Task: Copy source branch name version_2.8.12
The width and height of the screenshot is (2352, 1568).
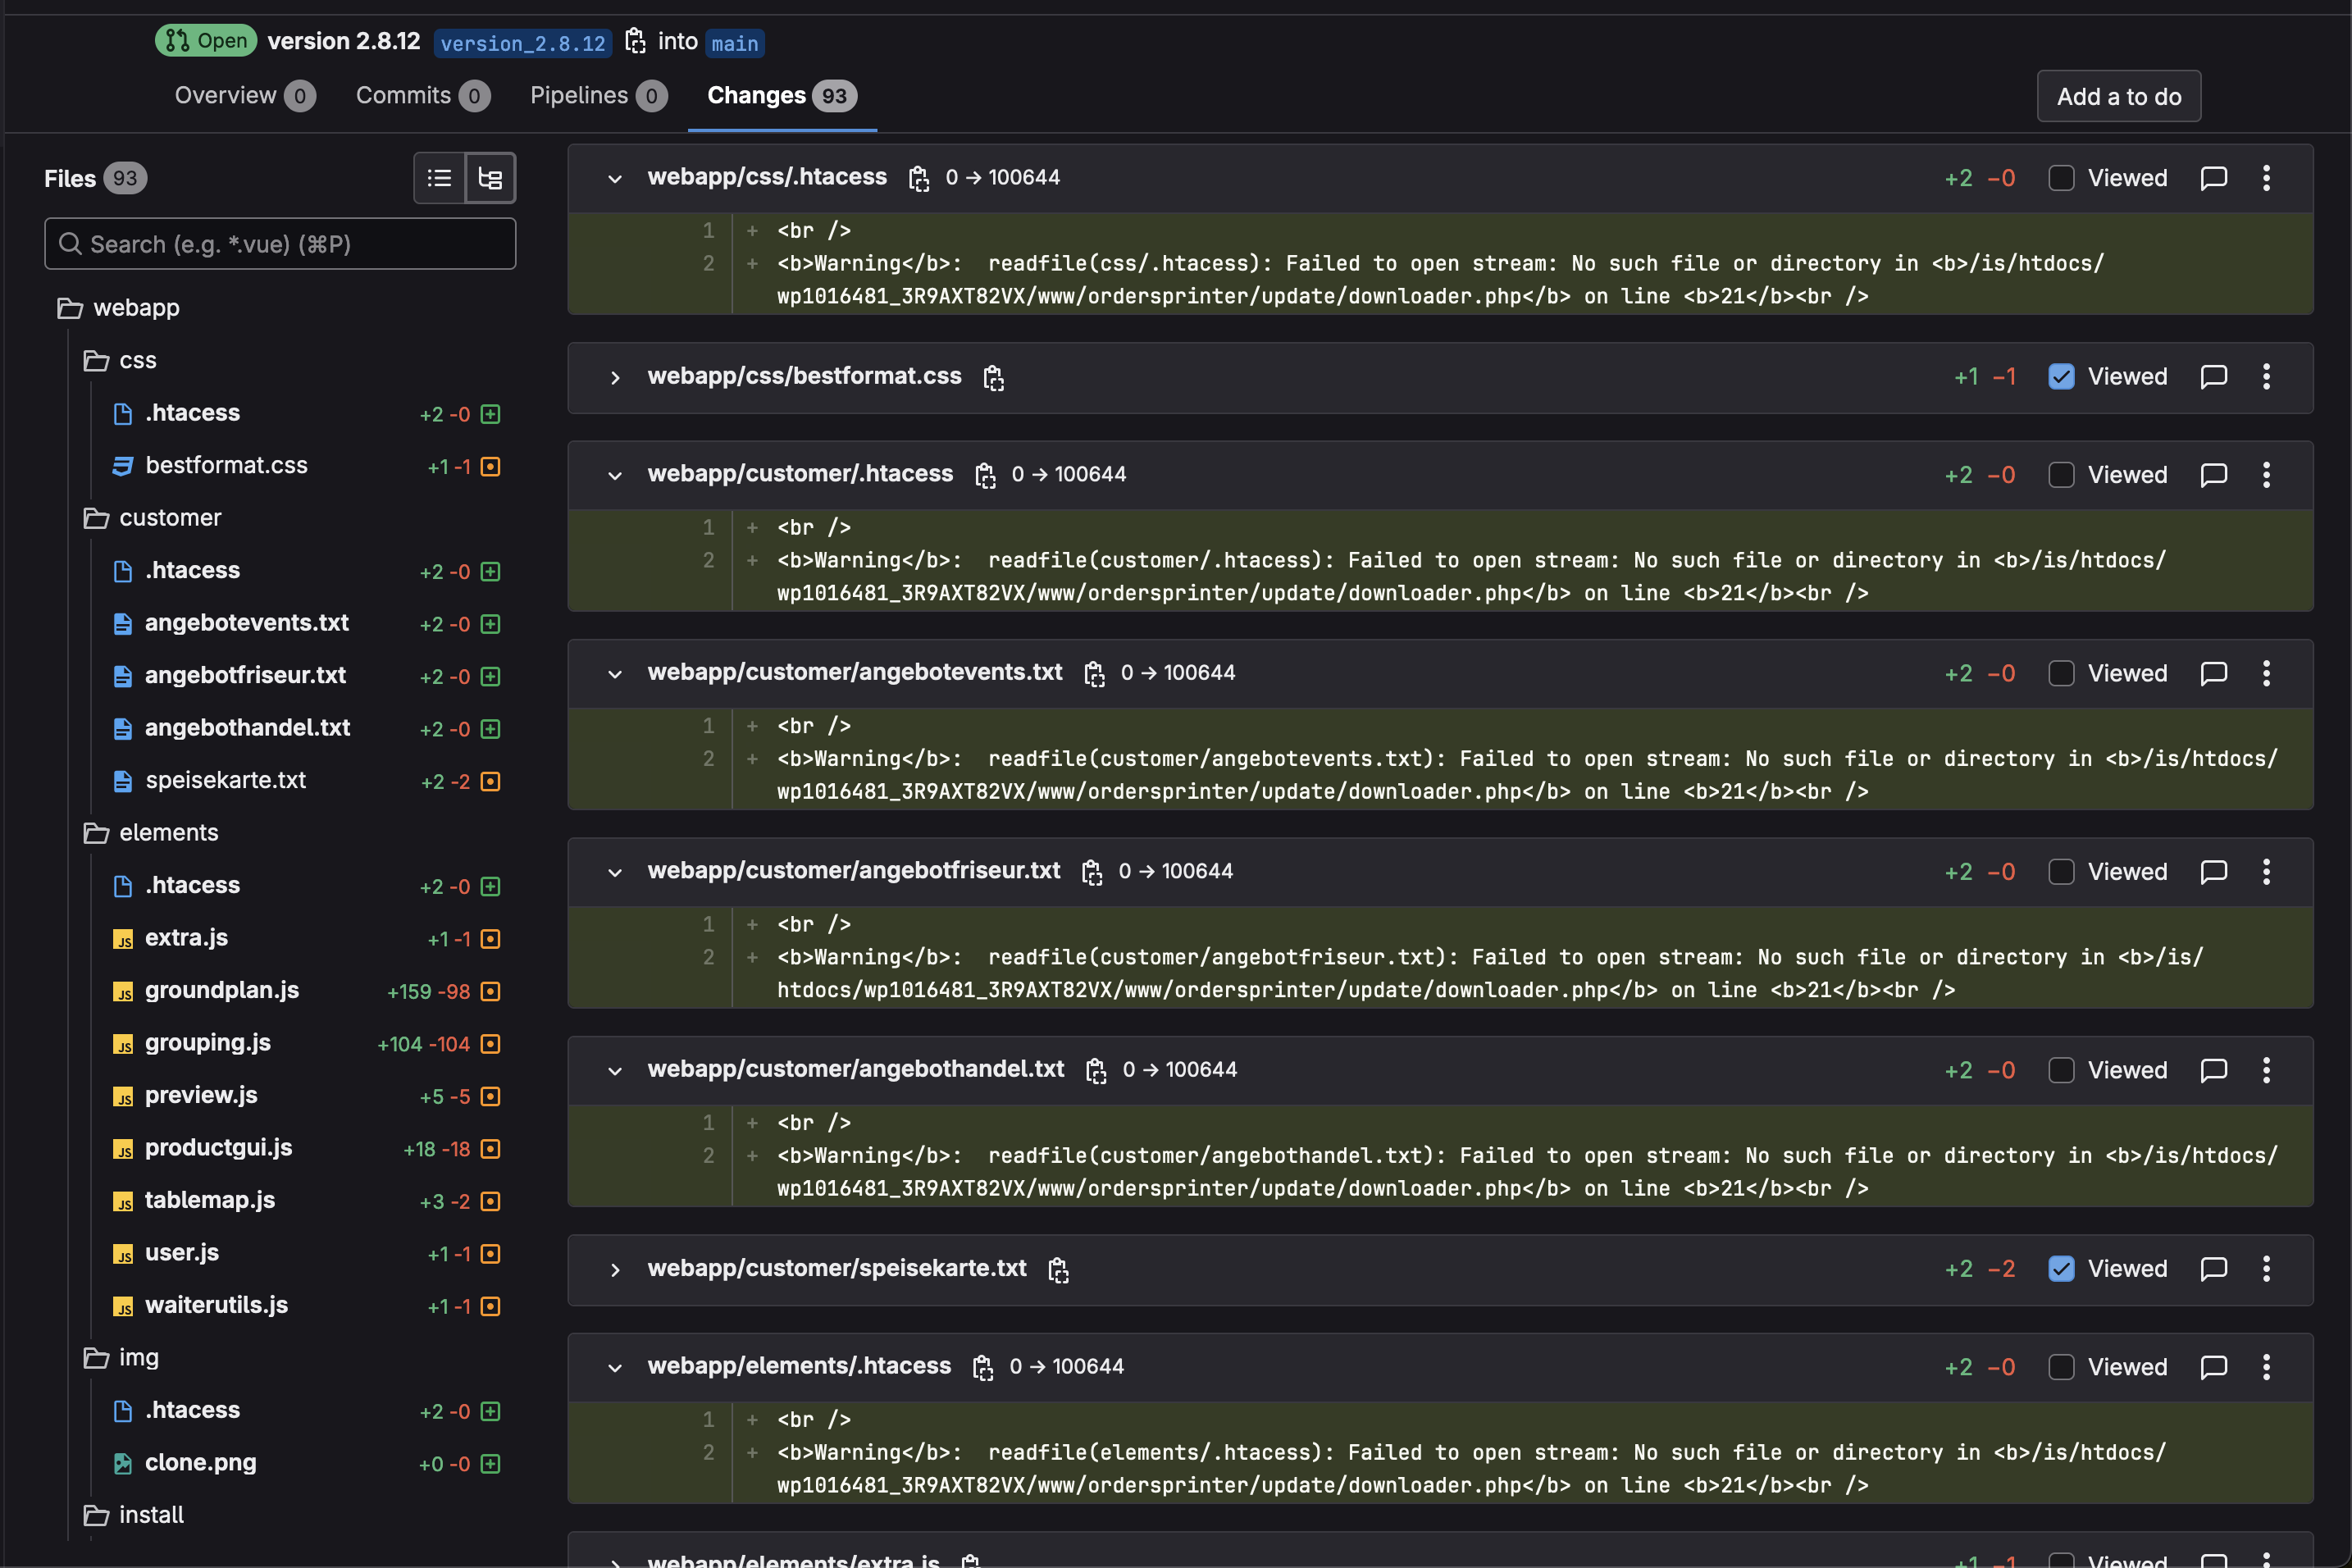Action: [x=635, y=41]
